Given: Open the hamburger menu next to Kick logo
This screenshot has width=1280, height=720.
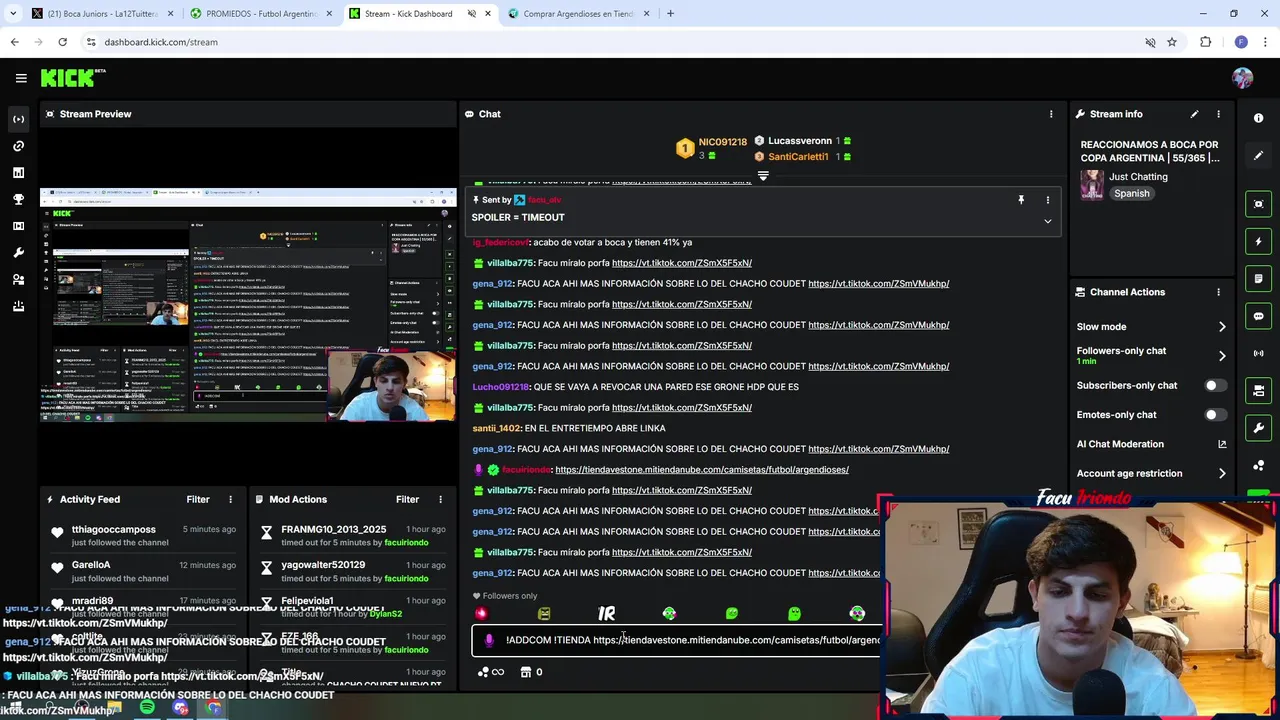Looking at the screenshot, I should click(x=21, y=78).
